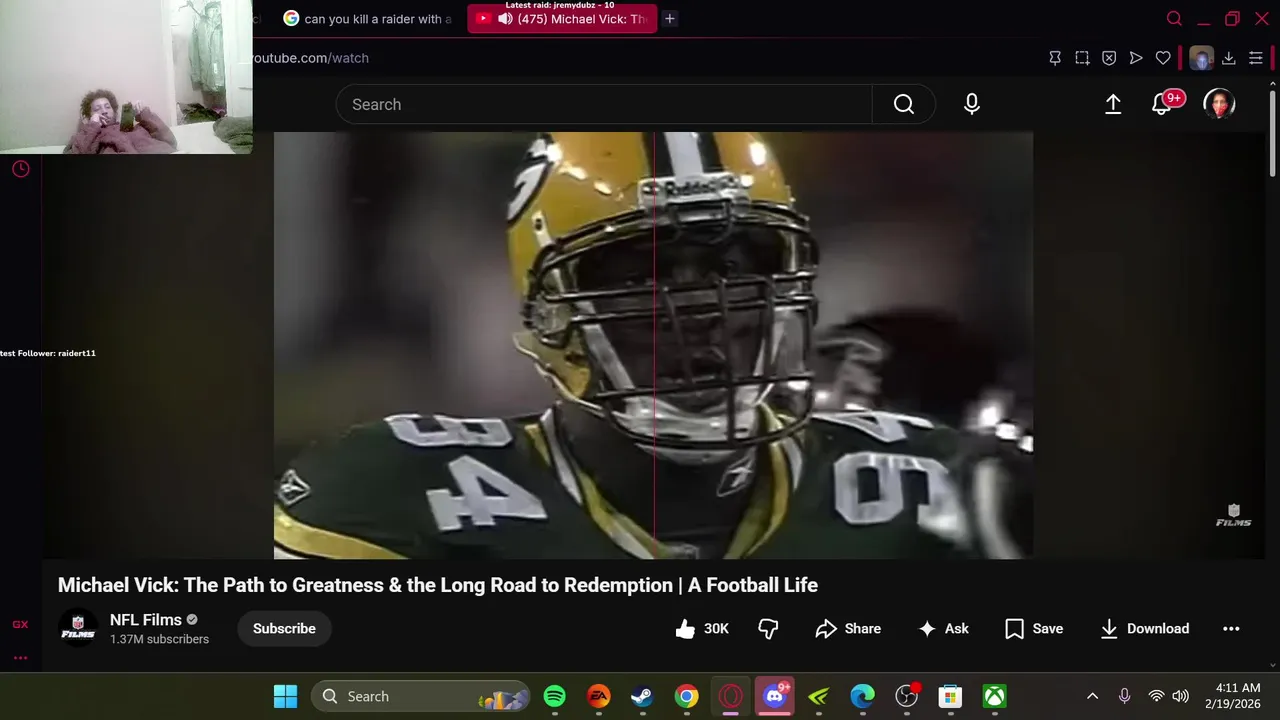The image size is (1280, 720).
Task: Open Opera flow send icon
Action: coord(1136,58)
